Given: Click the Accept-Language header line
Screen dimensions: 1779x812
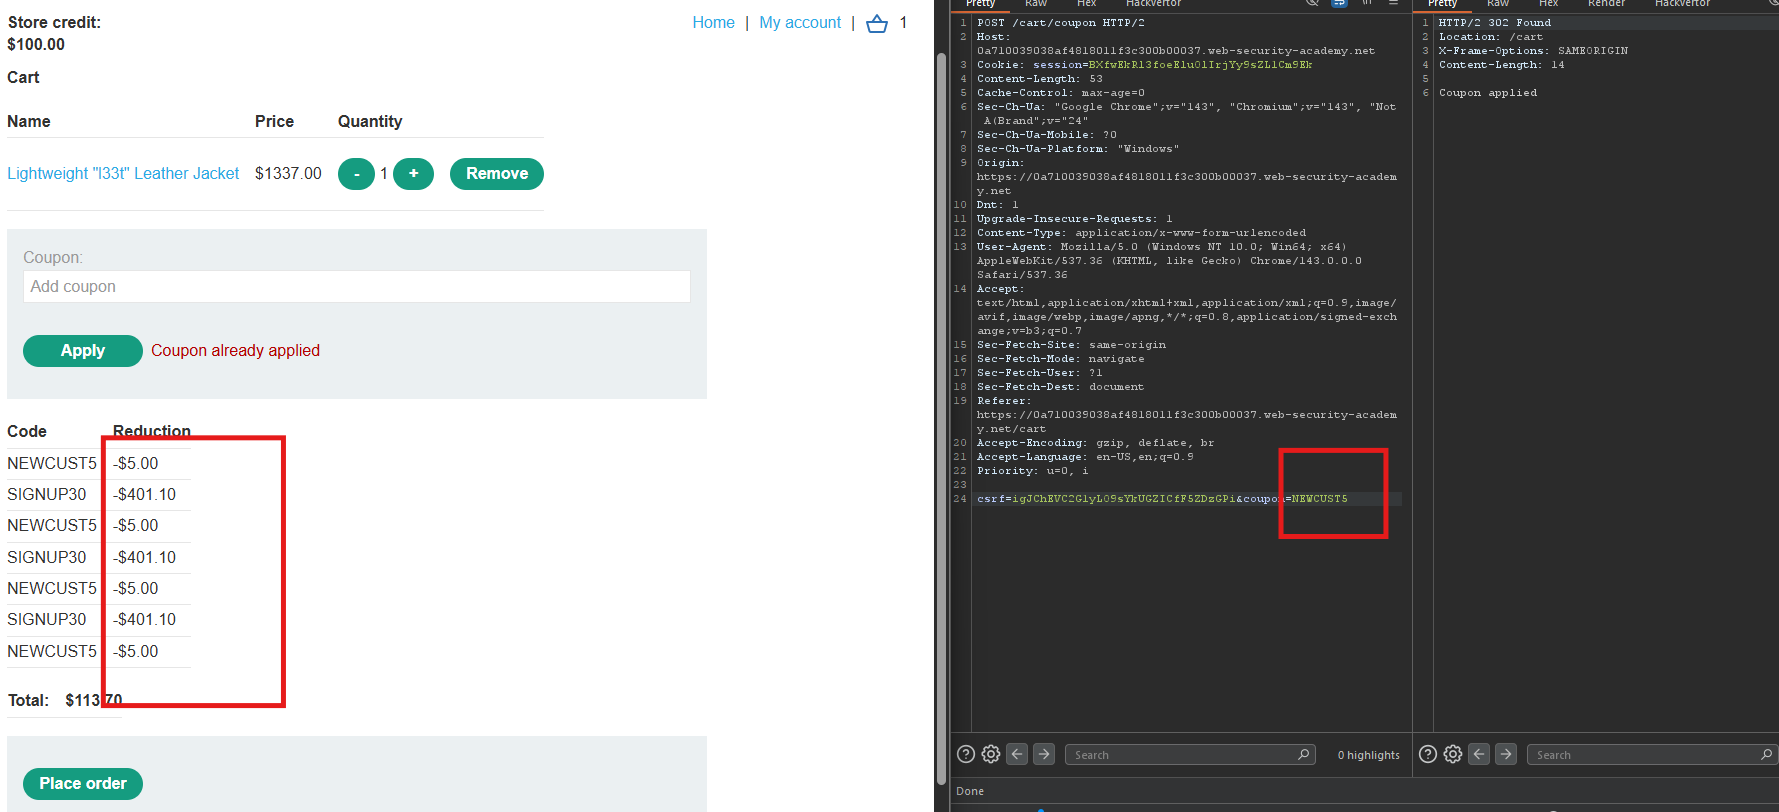Looking at the screenshot, I should pos(1085,457).
